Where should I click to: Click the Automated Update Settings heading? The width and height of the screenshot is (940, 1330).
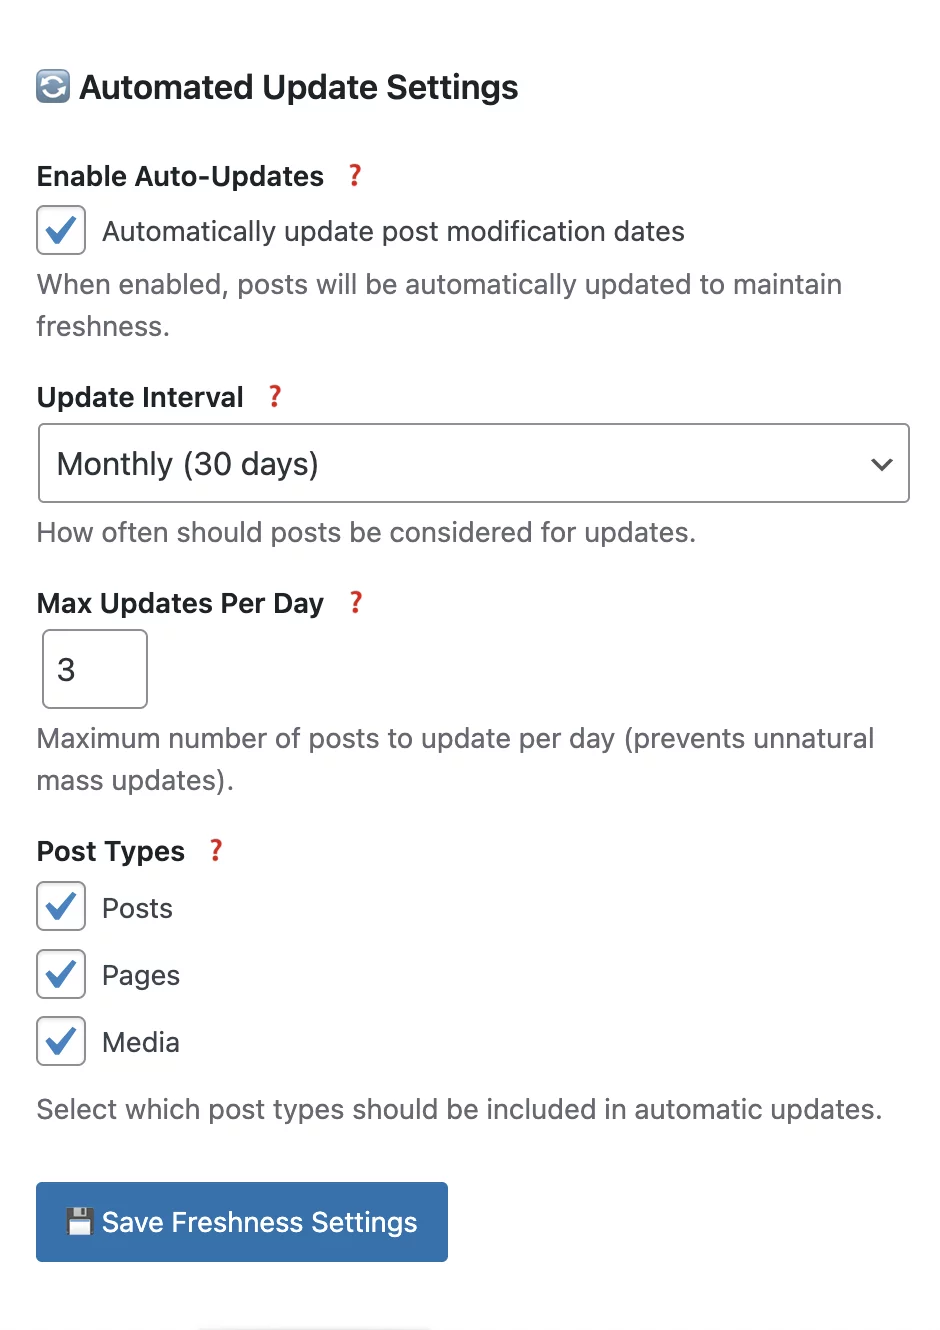point(298,88)
